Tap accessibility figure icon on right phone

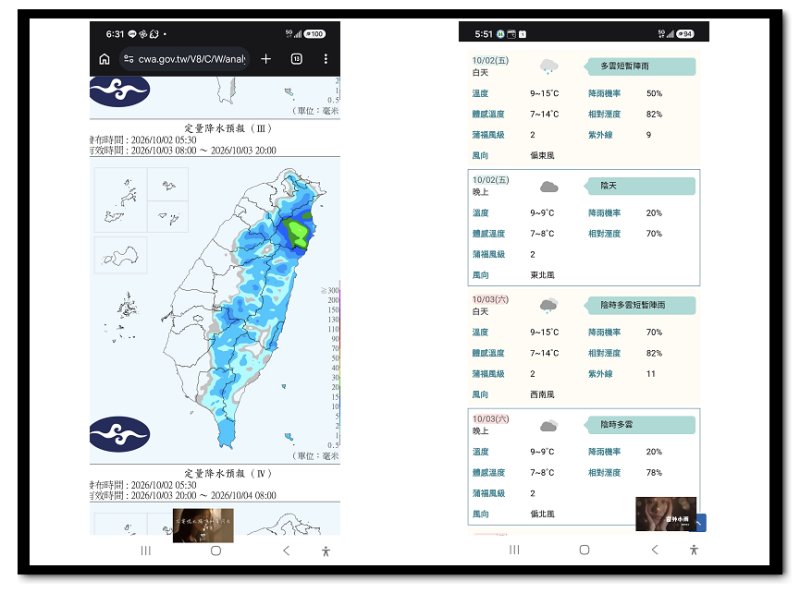pos(694,550)
